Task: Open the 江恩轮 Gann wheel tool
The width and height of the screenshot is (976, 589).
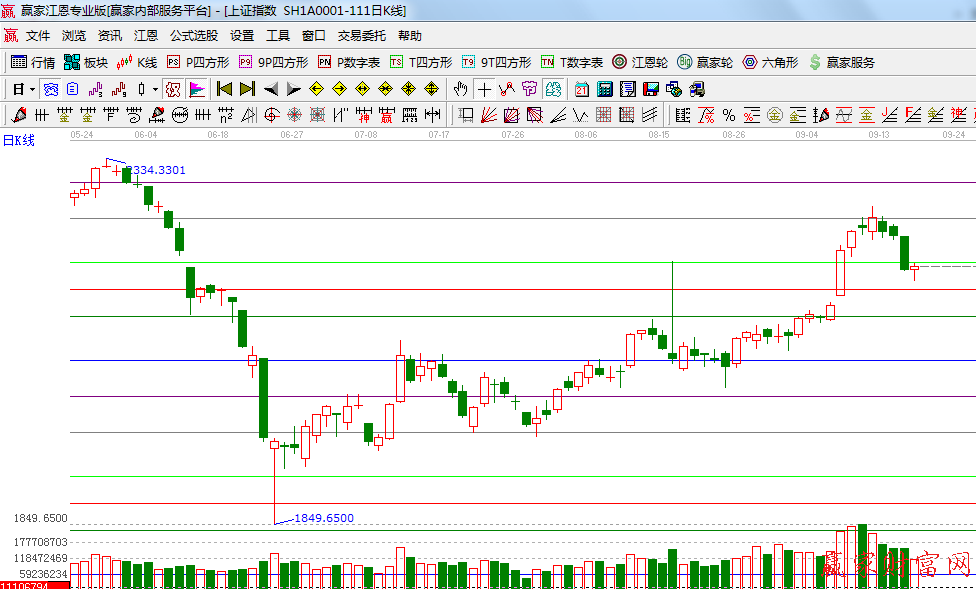Action: [x=640, y=62]
